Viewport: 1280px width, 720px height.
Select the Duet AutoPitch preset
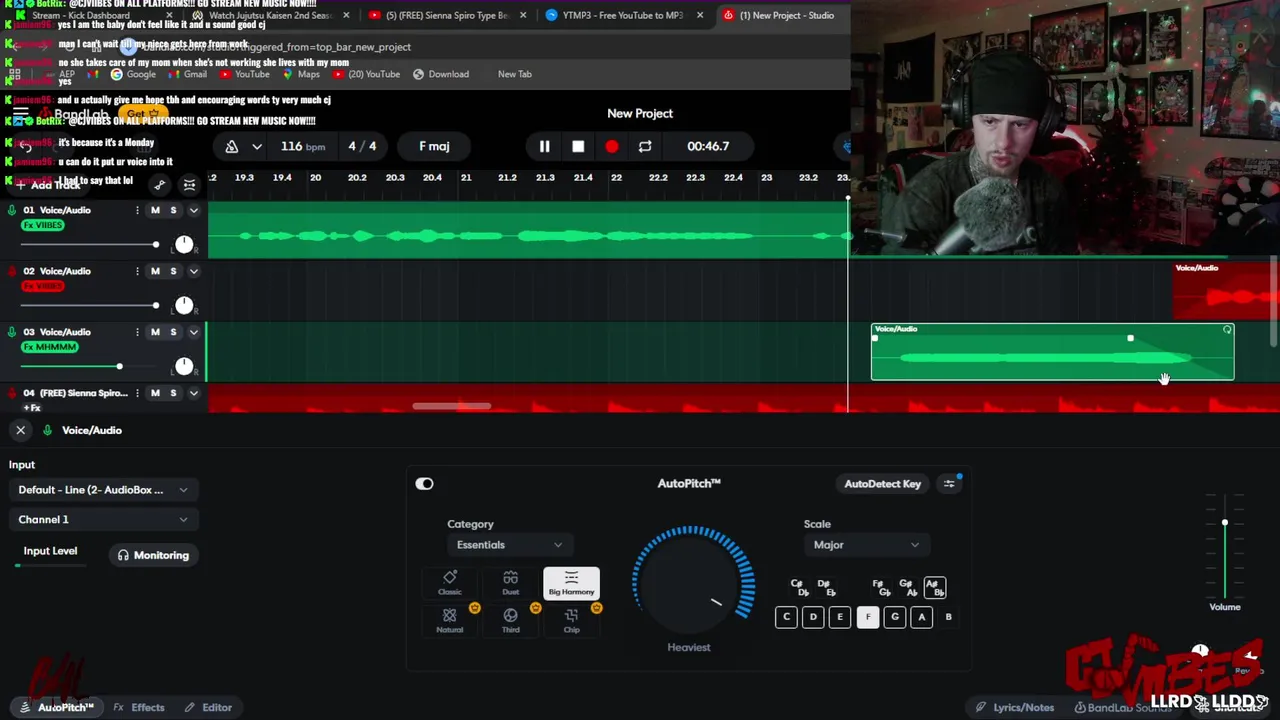pyautogui.click(x=511, y=583)
